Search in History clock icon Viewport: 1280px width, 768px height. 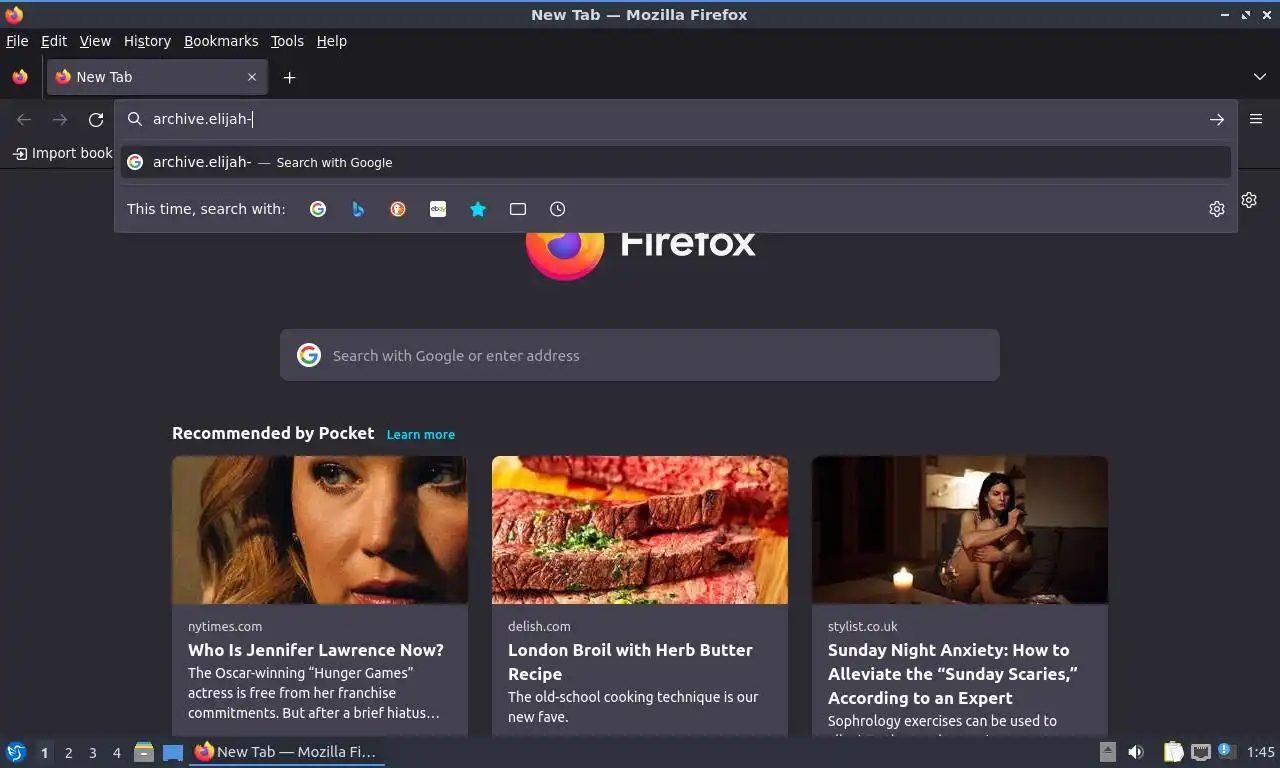[558, 209]
